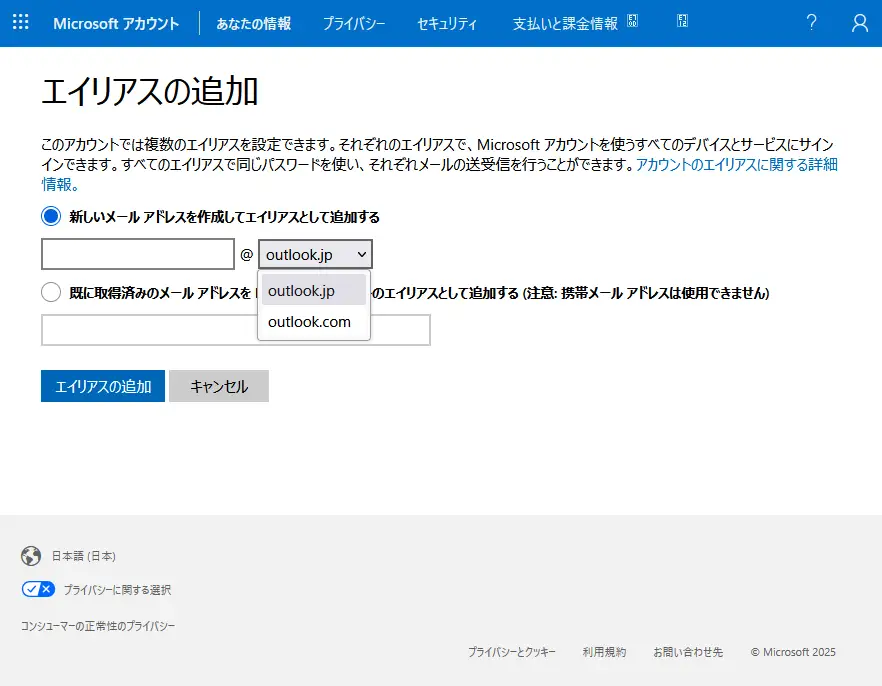
Task: Open プライバシーに関する選択 link
Action: tap(117, 589)
